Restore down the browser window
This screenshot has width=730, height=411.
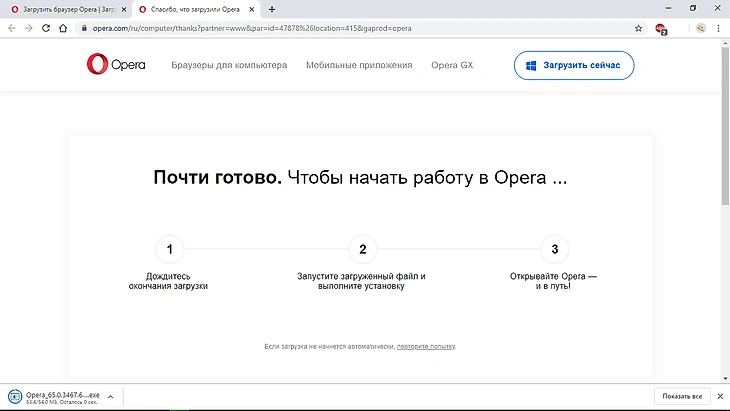[693, 8]
